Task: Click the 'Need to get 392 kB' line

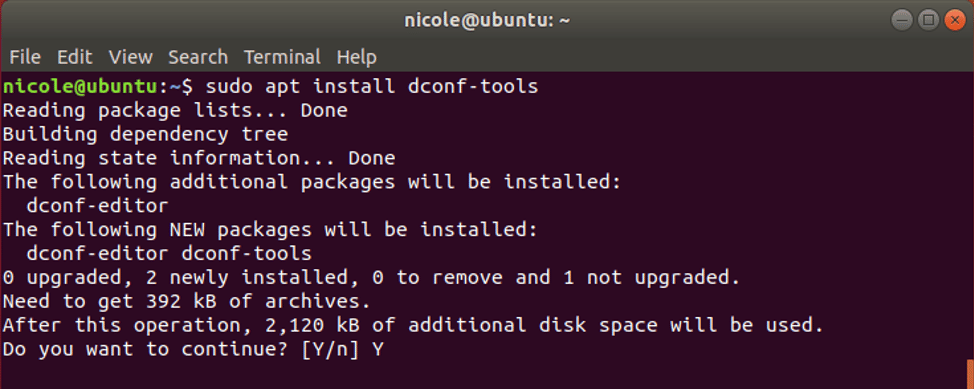Action: pos(187,302)
